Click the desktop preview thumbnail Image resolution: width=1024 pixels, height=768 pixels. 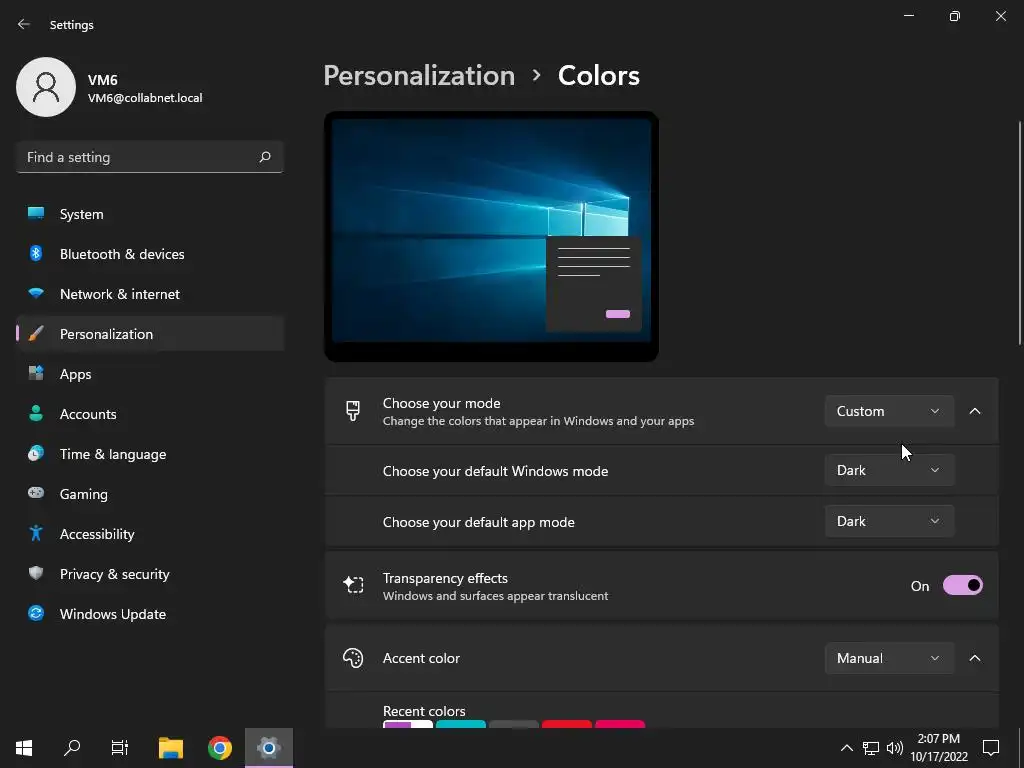pos(491,236)
